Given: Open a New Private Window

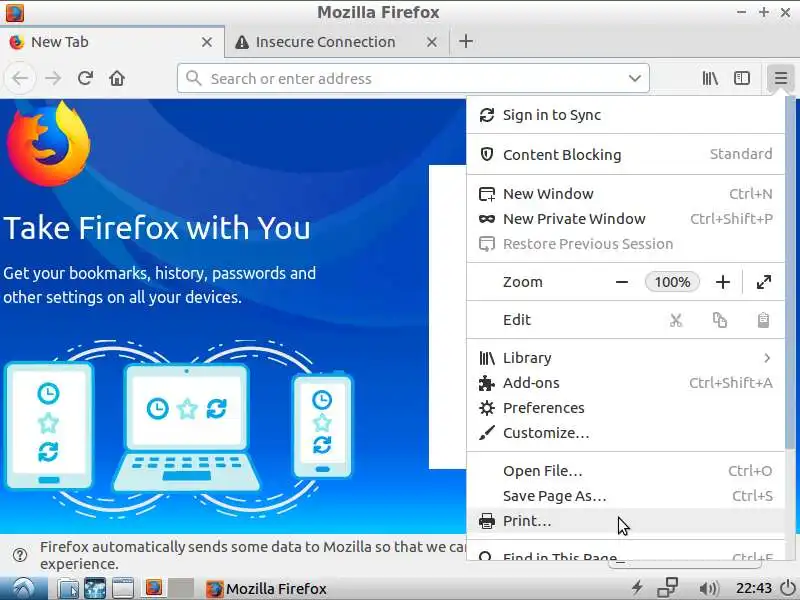Looking at the screenshot, I should (x=626, y=219).
